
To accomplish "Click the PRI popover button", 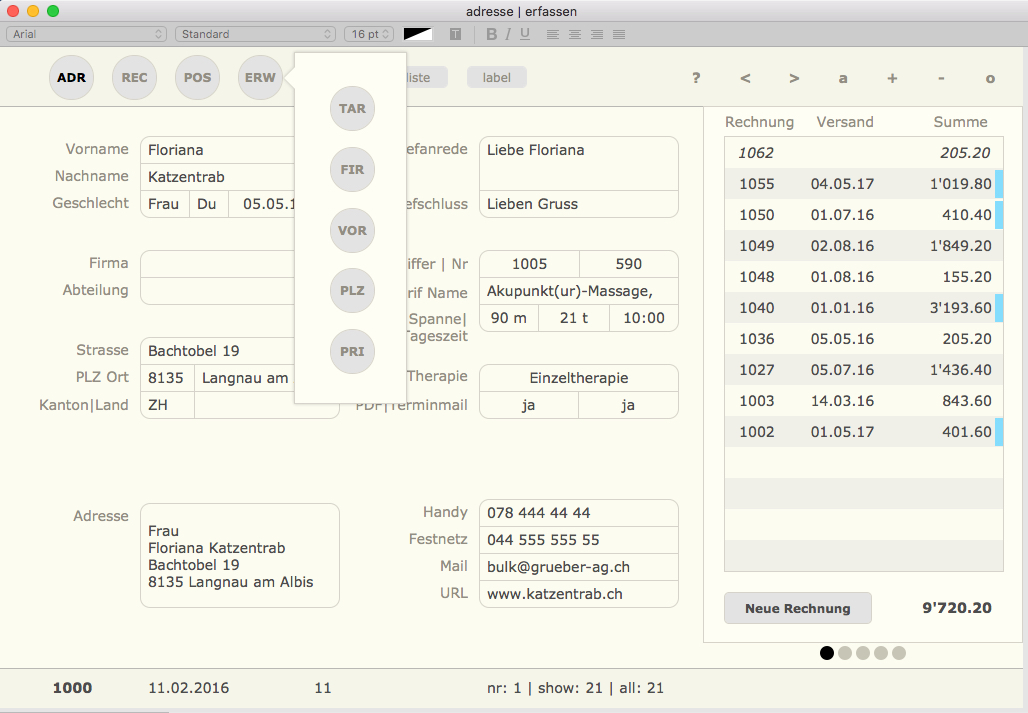I will 352,352.
